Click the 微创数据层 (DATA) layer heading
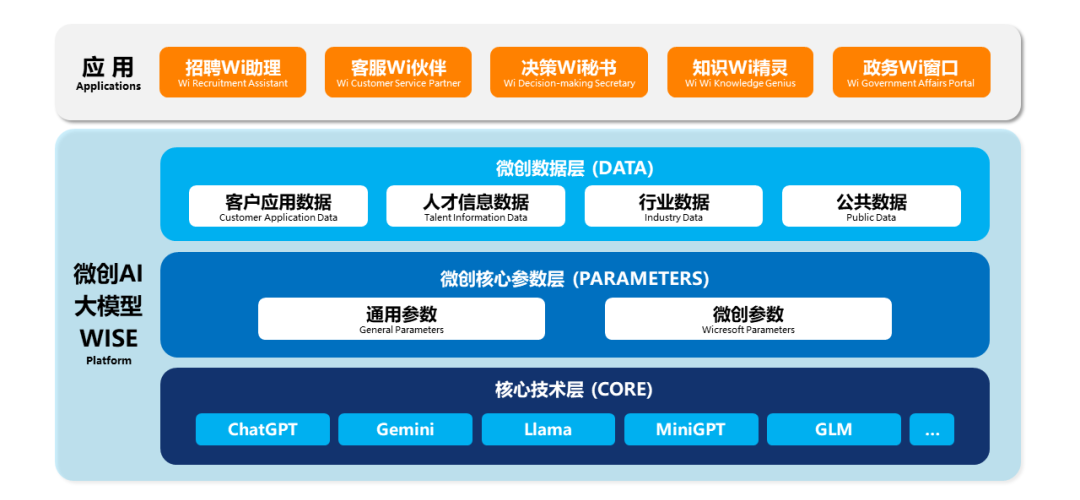This screenshot has width=1080, height=500. pyautogui.click(x=574, y=168)
